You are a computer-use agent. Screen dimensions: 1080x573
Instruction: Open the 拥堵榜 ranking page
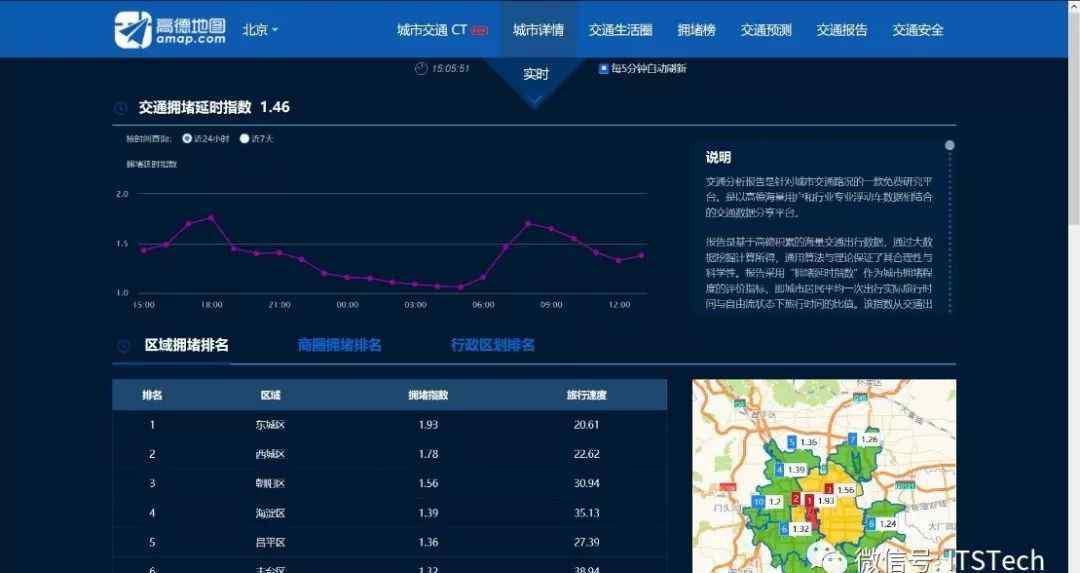click(x=696, y=30)
